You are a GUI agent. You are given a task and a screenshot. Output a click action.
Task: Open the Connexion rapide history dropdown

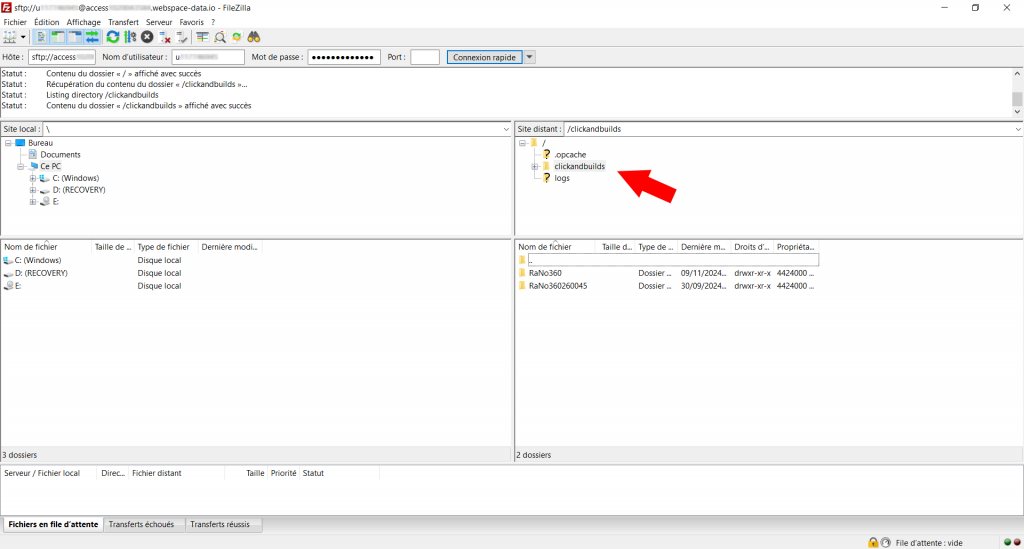[530, 57]
